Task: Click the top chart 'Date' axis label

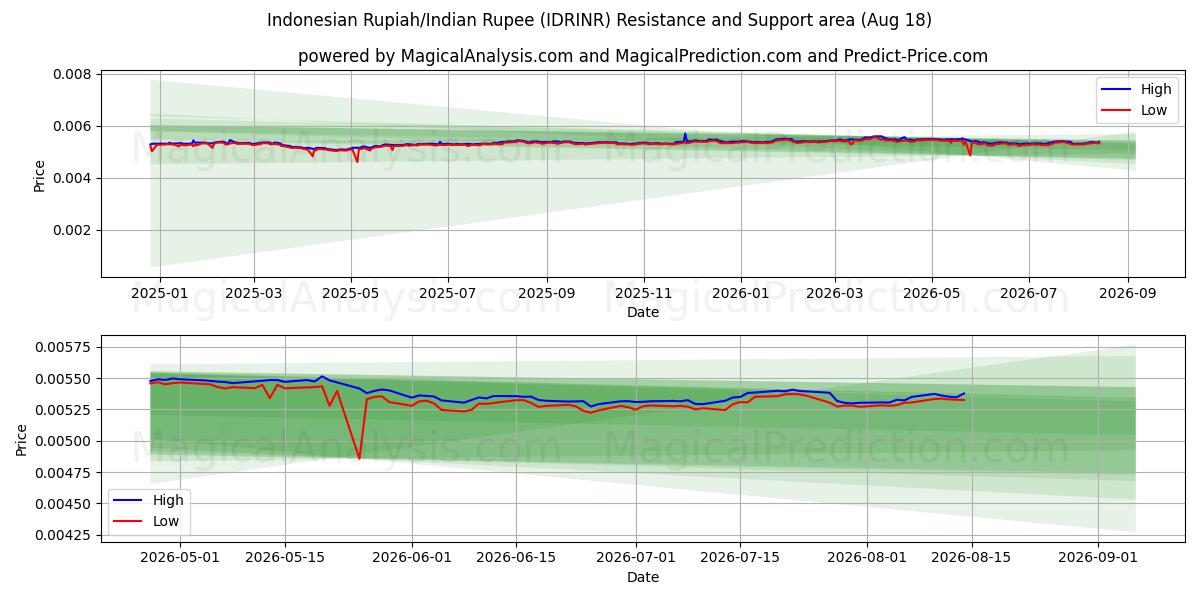Action: 643,313
